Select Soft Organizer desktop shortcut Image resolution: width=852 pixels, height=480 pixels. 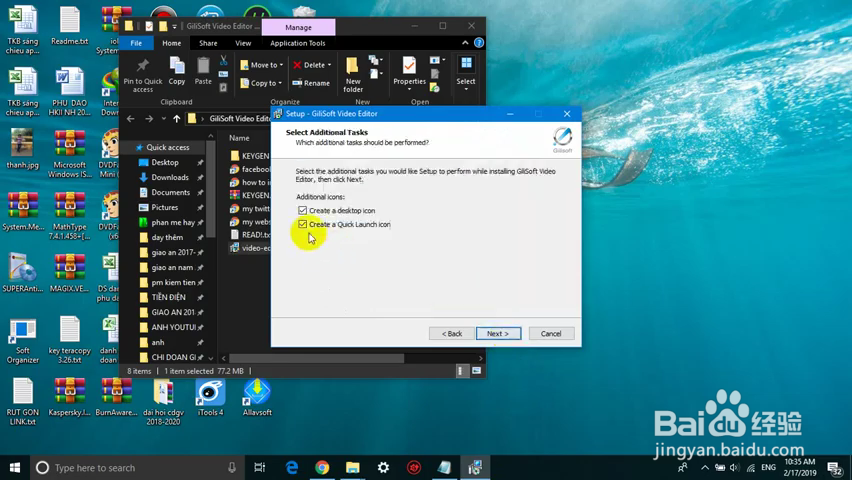pyautogui.click(x=22, y=341)
